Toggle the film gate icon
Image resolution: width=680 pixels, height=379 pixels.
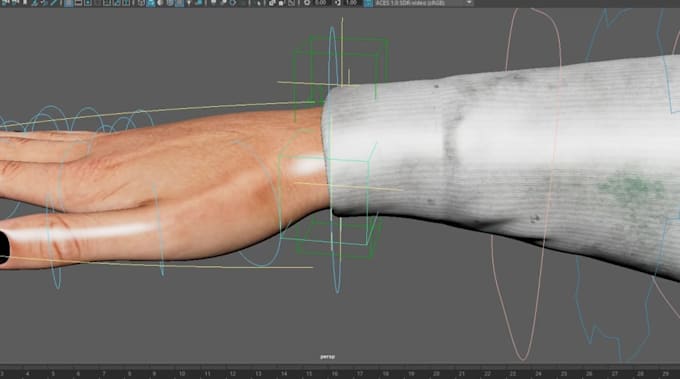tap(78, 3)
